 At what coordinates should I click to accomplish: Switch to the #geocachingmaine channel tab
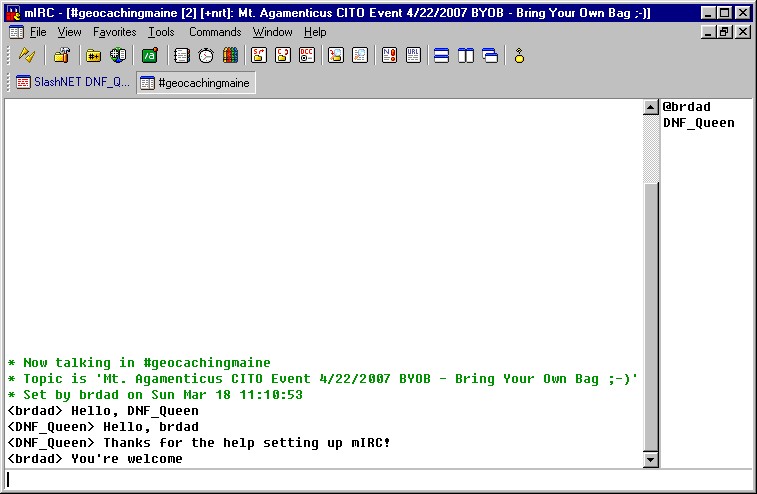[196, 83]
